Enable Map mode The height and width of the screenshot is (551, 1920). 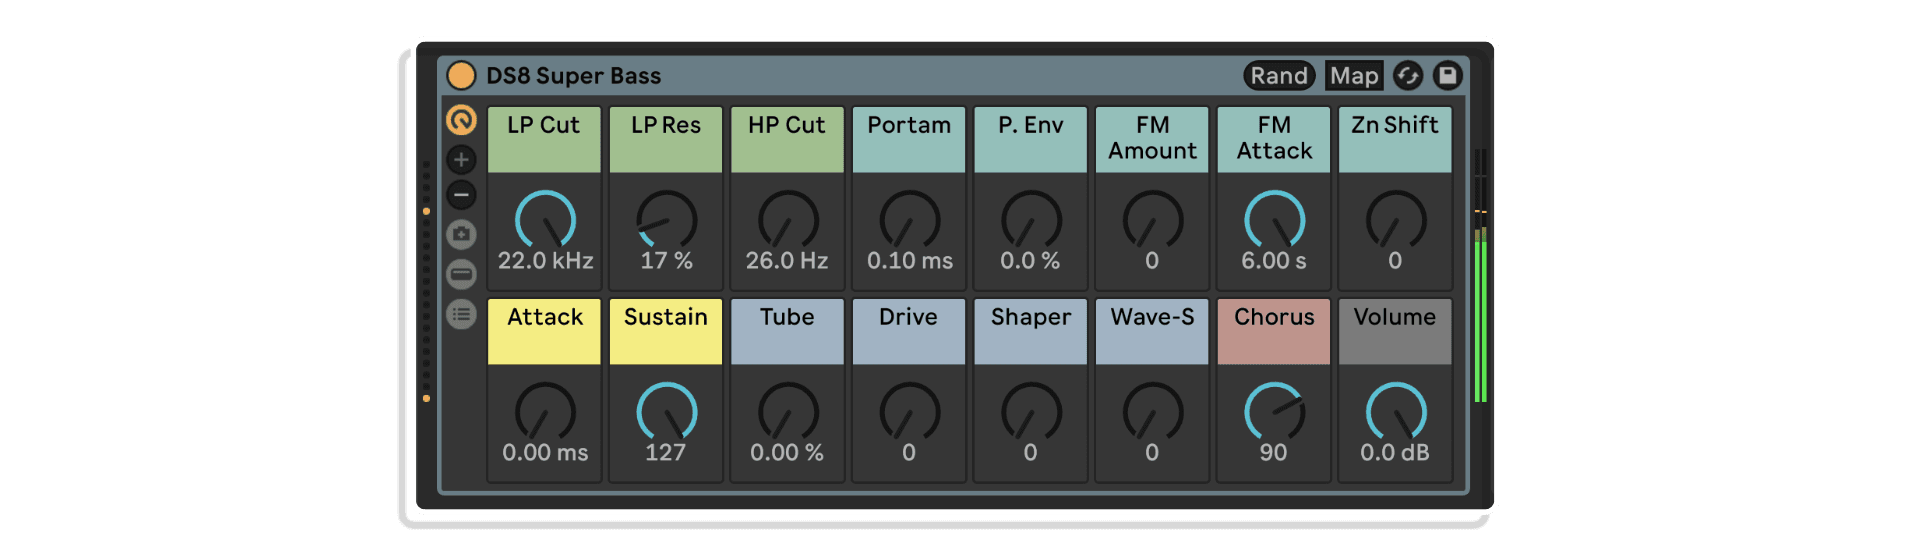(x=1354, y=76)
